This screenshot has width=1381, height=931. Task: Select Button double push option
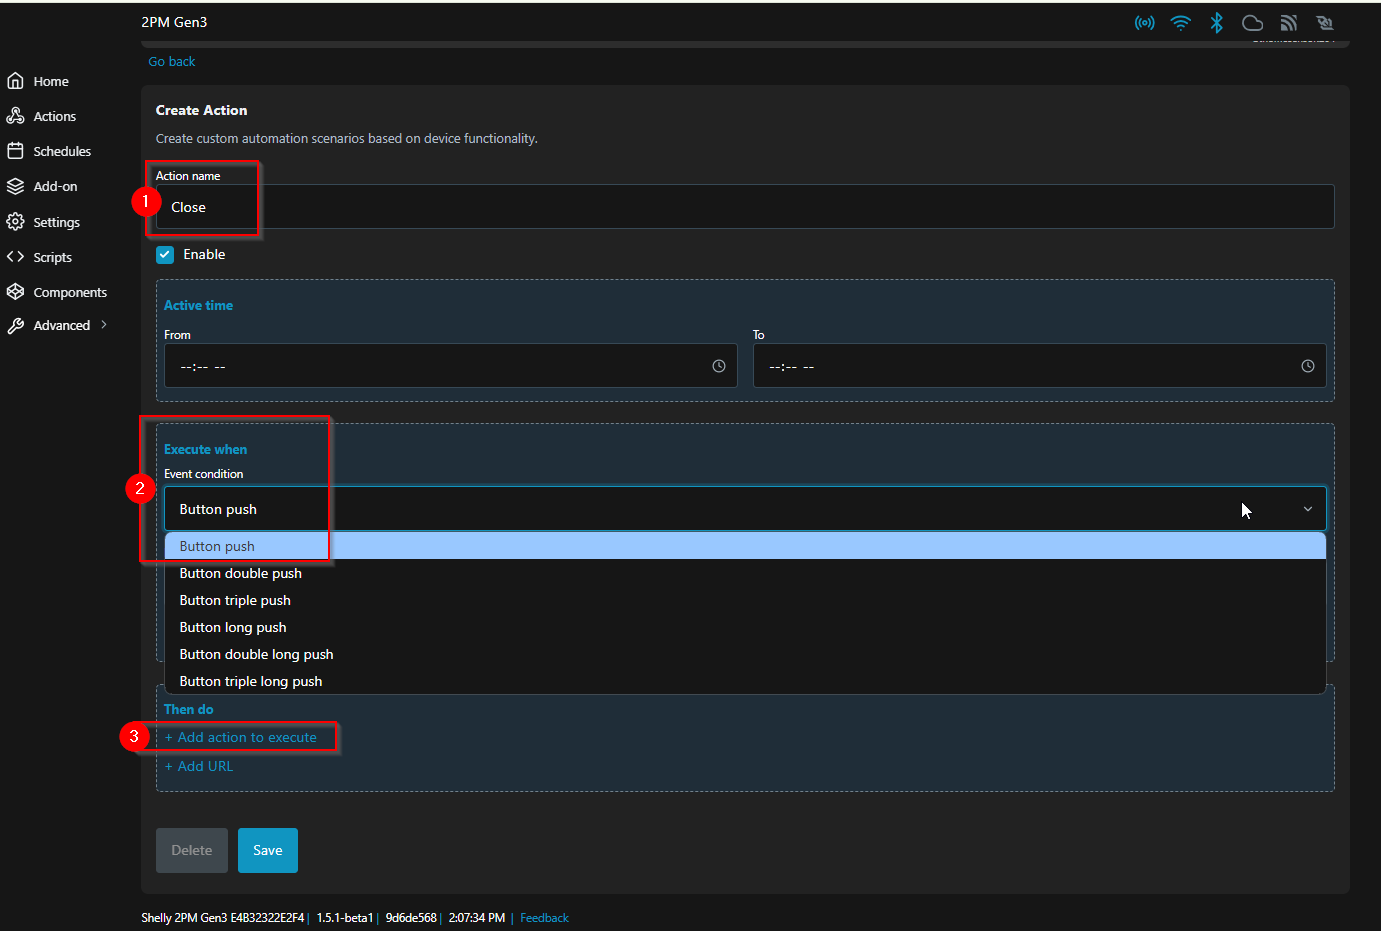(x=240, y=573)
